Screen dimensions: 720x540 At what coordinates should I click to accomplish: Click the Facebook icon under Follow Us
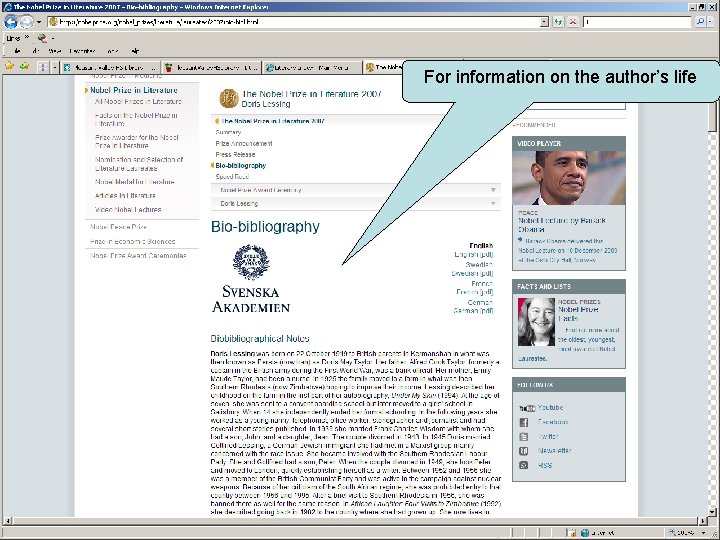point(523,422)
